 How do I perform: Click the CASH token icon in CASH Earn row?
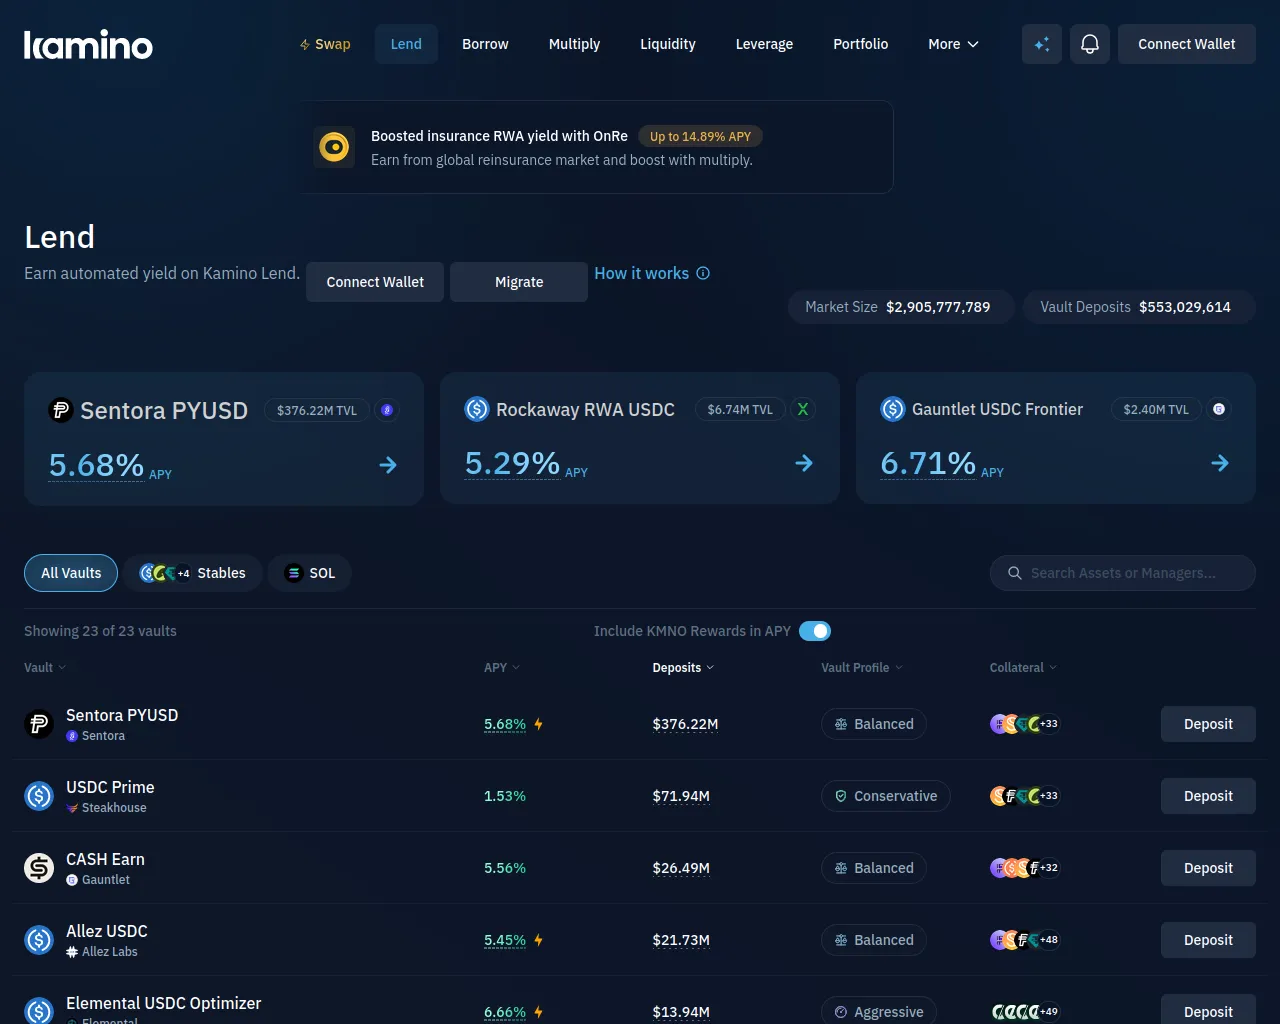coord(39,868)
